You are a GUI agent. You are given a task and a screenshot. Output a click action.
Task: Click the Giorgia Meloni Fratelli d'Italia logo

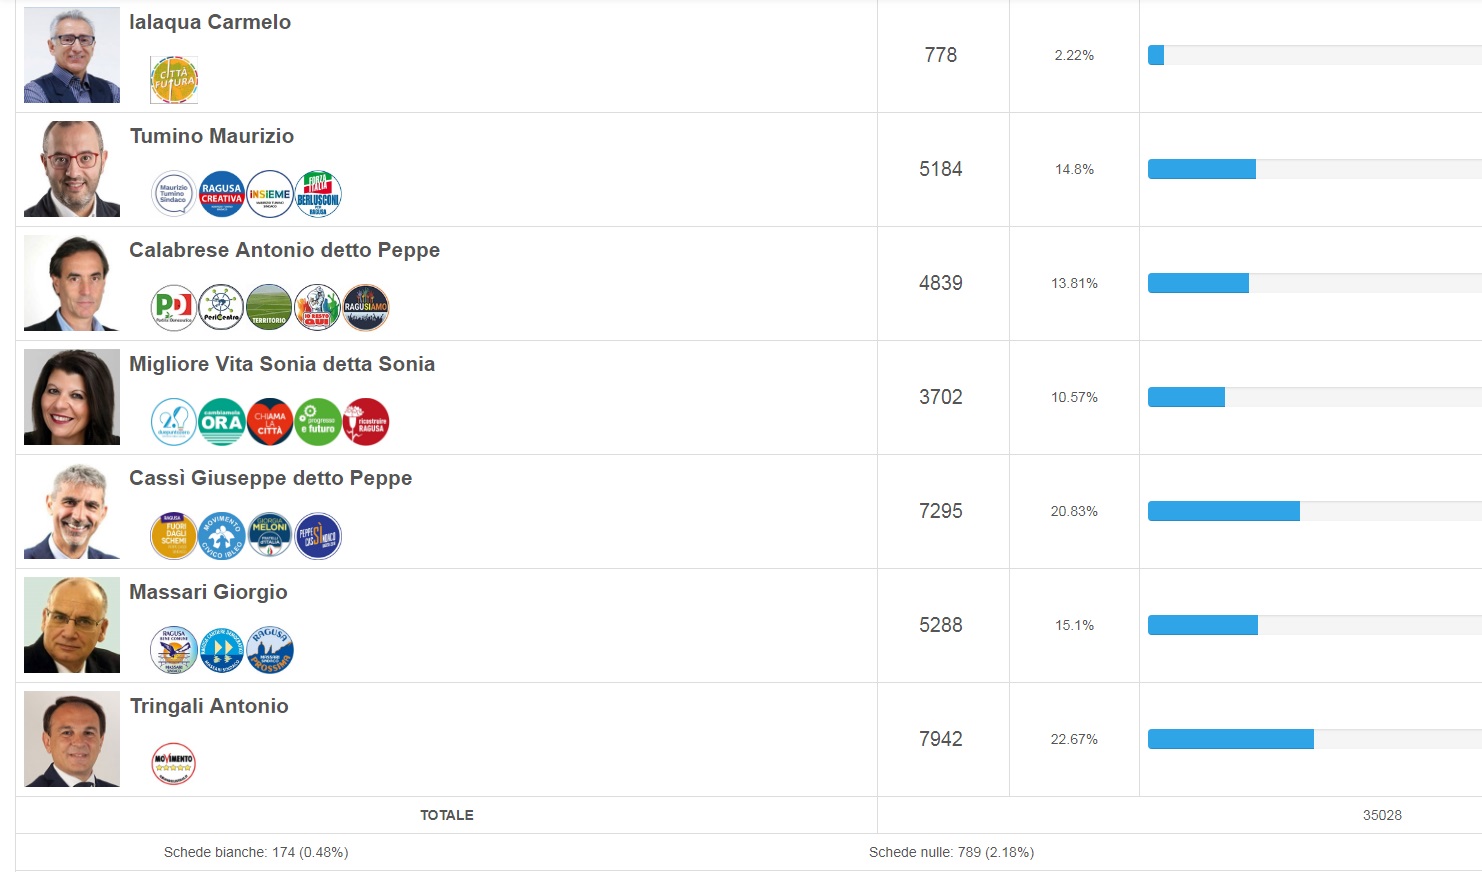[269, 536]
